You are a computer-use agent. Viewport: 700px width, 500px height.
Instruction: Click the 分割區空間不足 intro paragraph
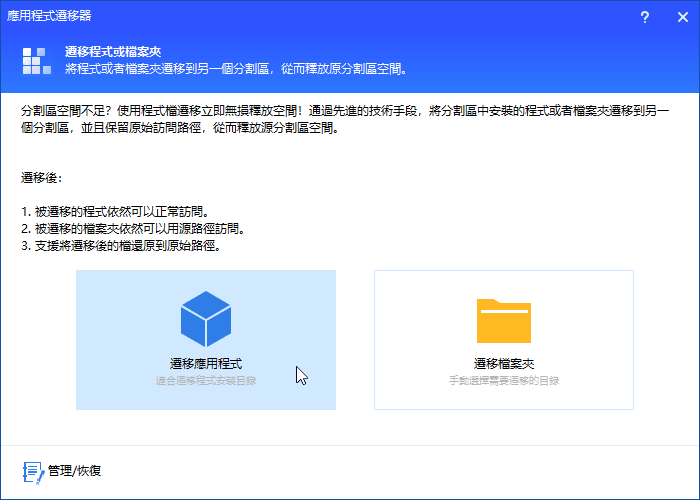click(345, 119)
